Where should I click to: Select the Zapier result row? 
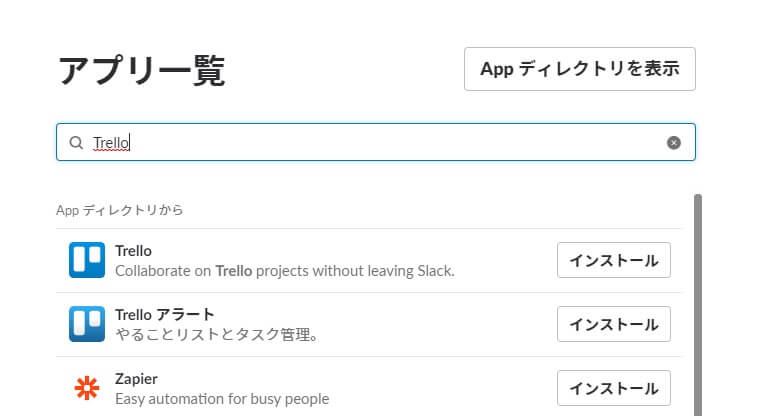pyautogui.click(x=369, y=388)
